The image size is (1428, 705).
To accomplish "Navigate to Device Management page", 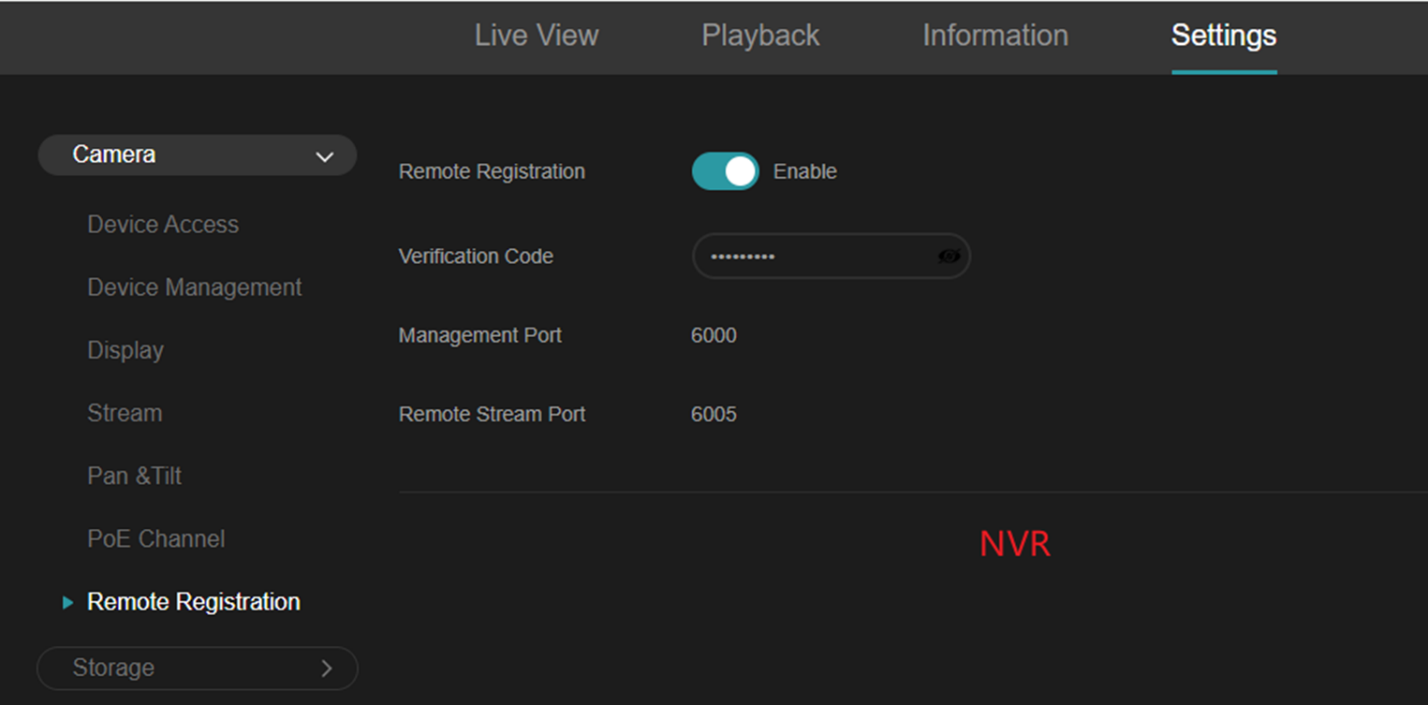I will [194, 288].
